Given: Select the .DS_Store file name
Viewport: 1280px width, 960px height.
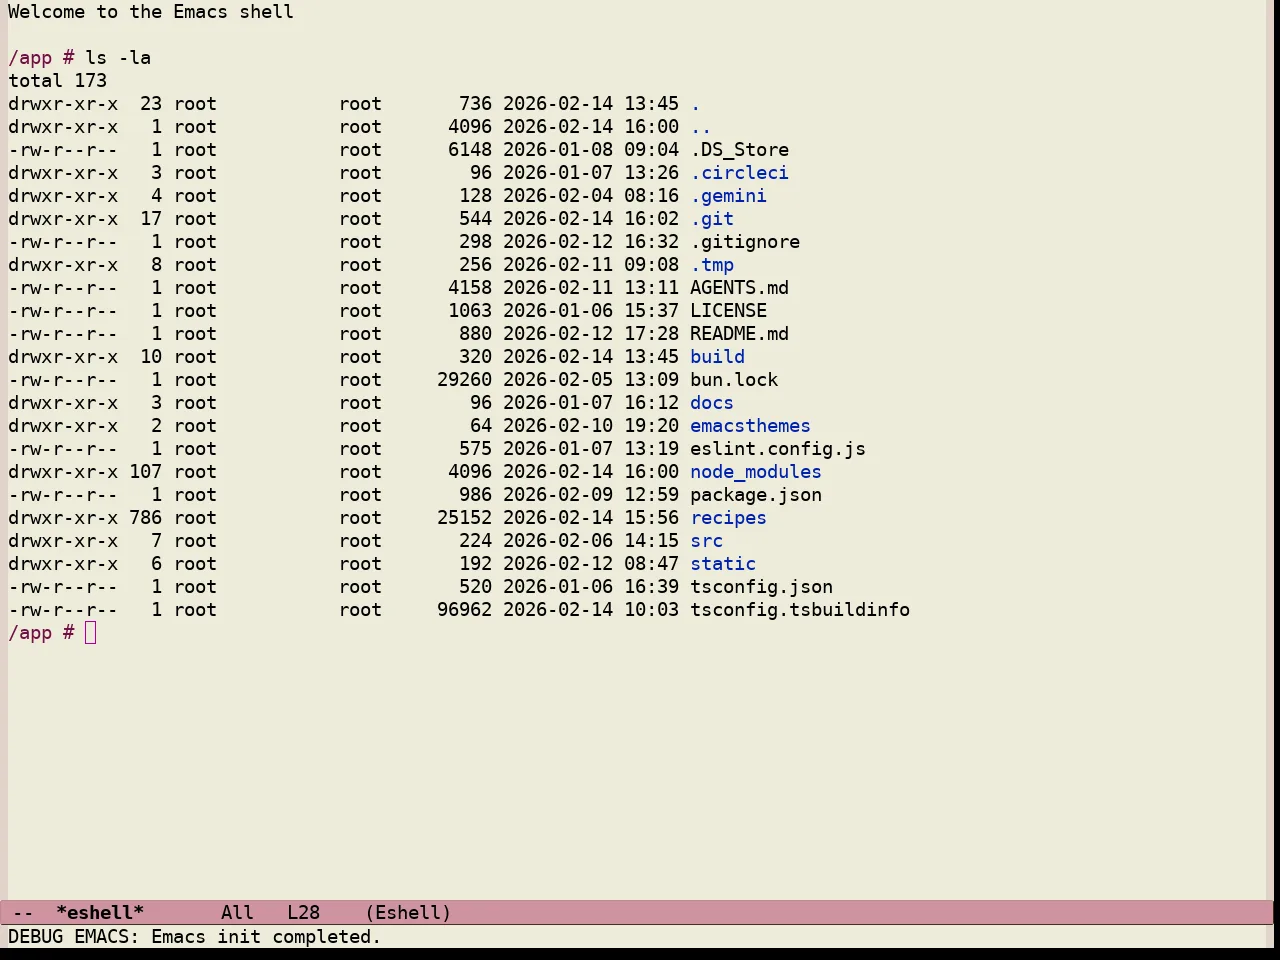Looking at the screenshot, I should pyautogui.click(x=739, y=150).
